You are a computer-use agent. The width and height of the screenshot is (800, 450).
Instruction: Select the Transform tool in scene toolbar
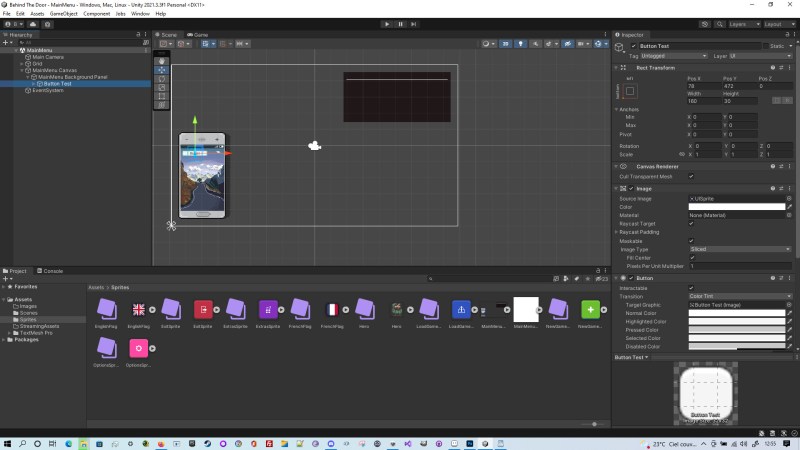click(x=162, y=105)
